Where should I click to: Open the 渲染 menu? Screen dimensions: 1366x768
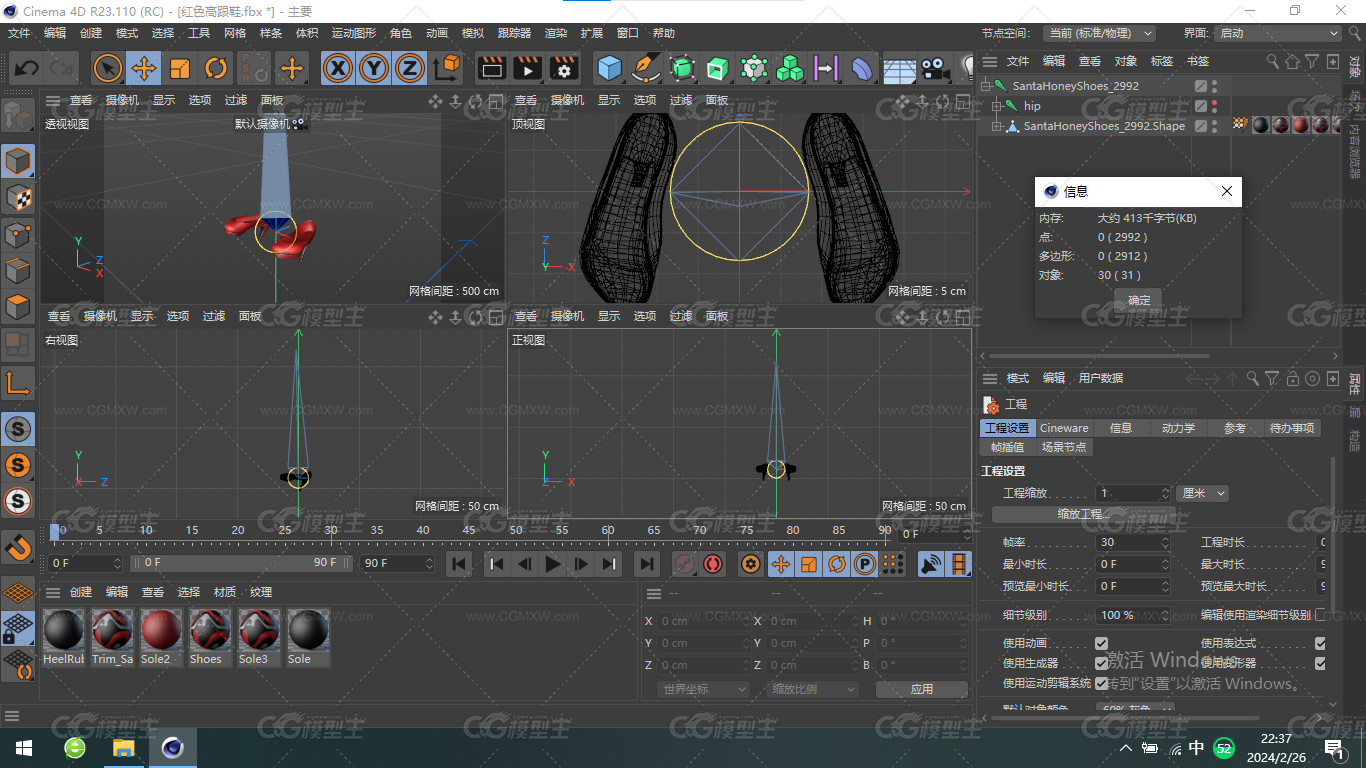[x=556, y=33]
